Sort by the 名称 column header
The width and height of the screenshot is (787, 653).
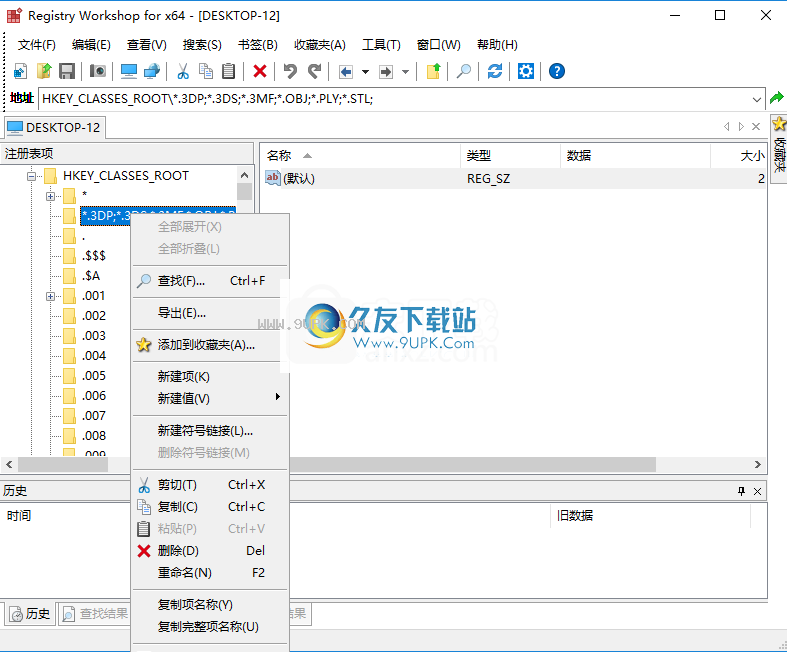click(x=360, y=156)
